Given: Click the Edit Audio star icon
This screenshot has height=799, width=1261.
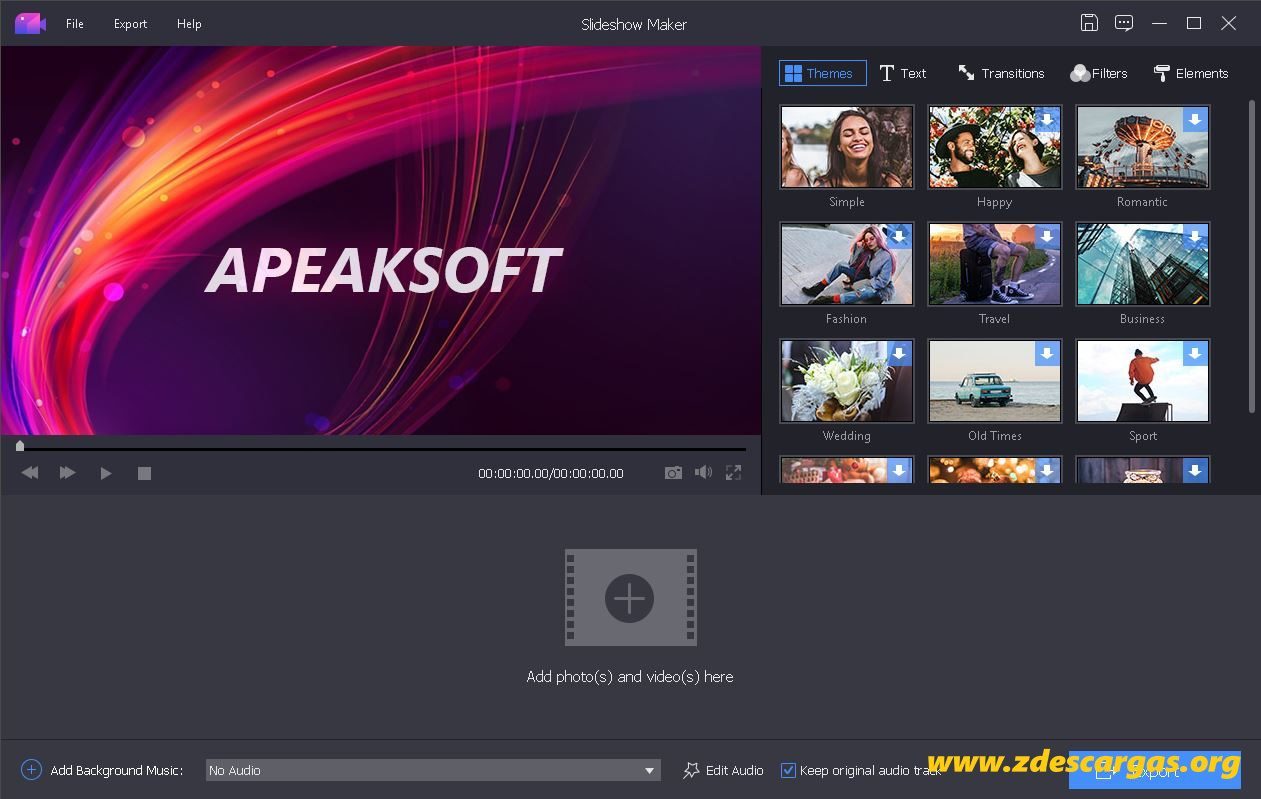Looking at the screenshot, I should click(691, 770).
